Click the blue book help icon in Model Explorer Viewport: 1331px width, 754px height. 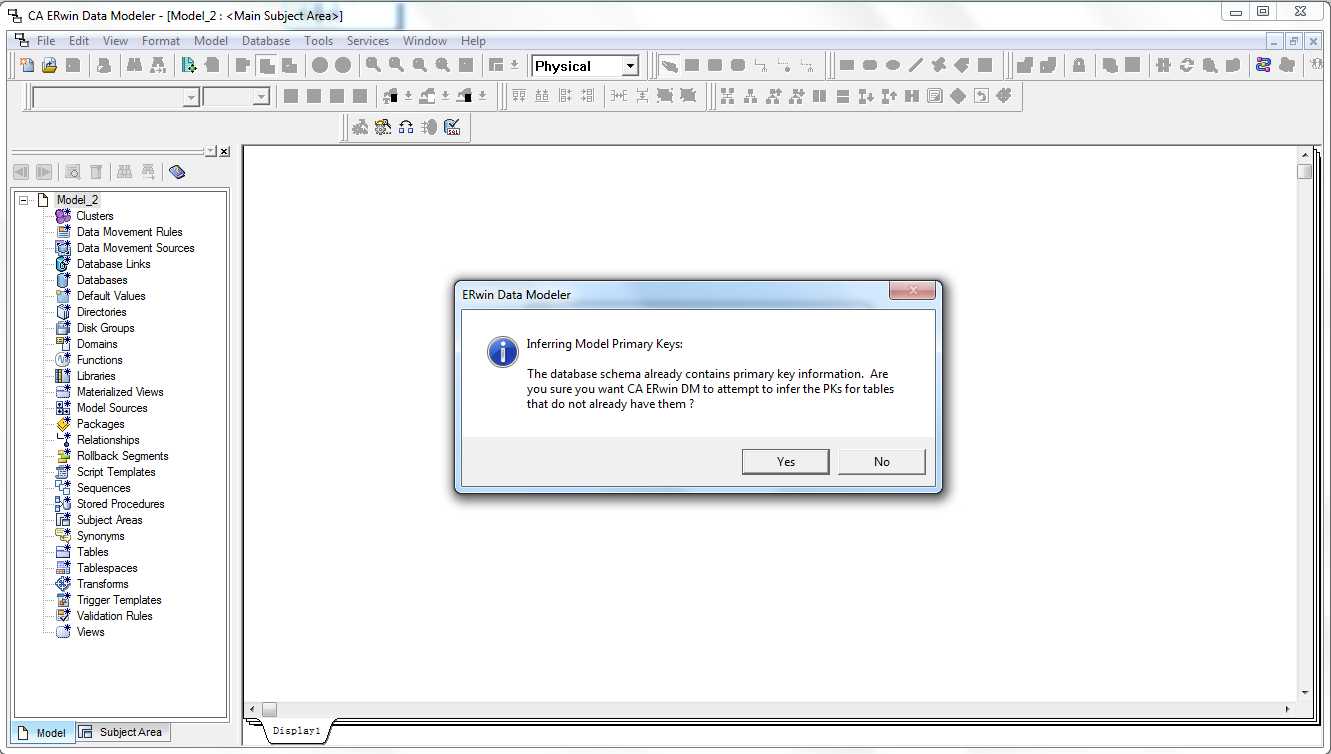point(177,172)
